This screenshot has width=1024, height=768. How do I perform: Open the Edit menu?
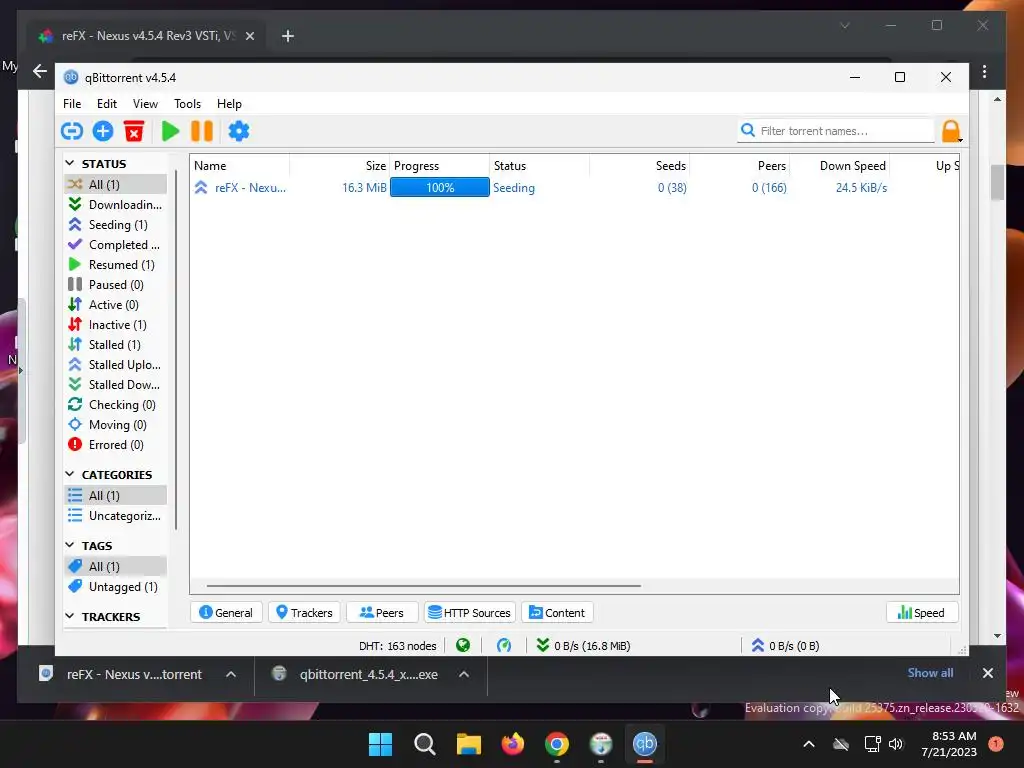[107, 104]
